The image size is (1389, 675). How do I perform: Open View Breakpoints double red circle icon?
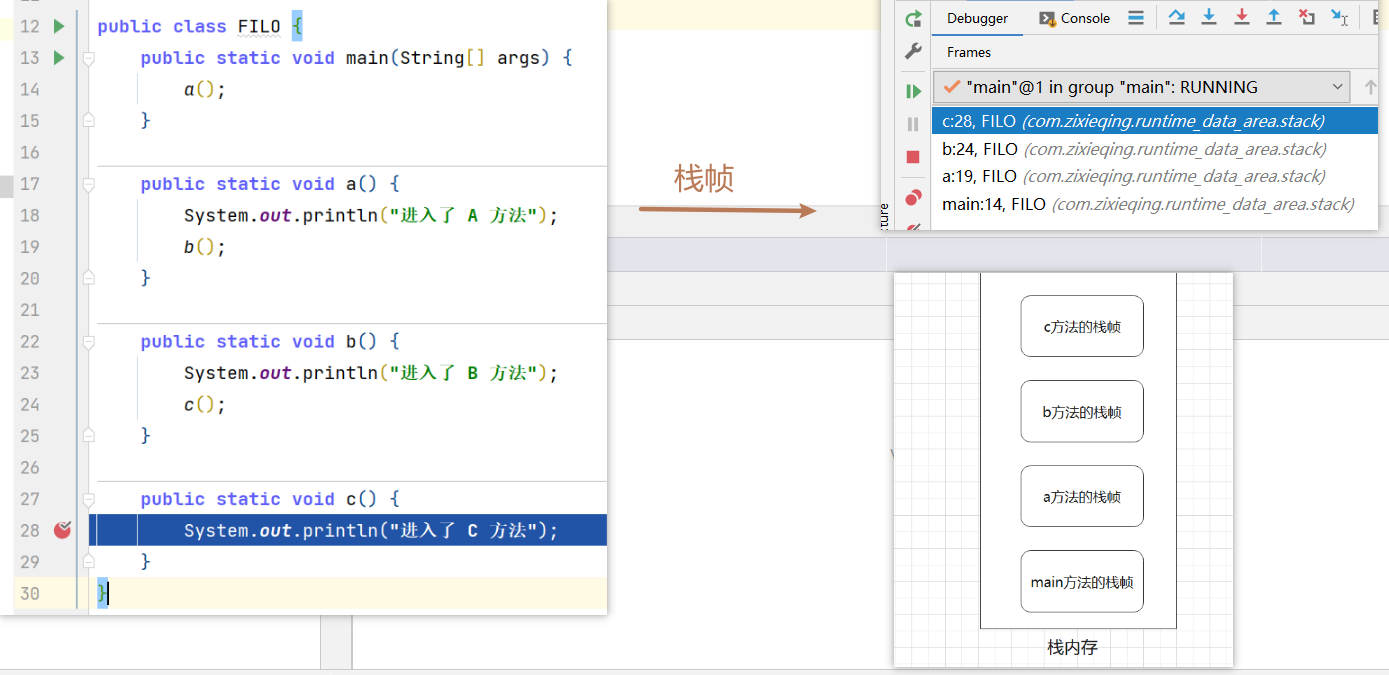(913, 197)
